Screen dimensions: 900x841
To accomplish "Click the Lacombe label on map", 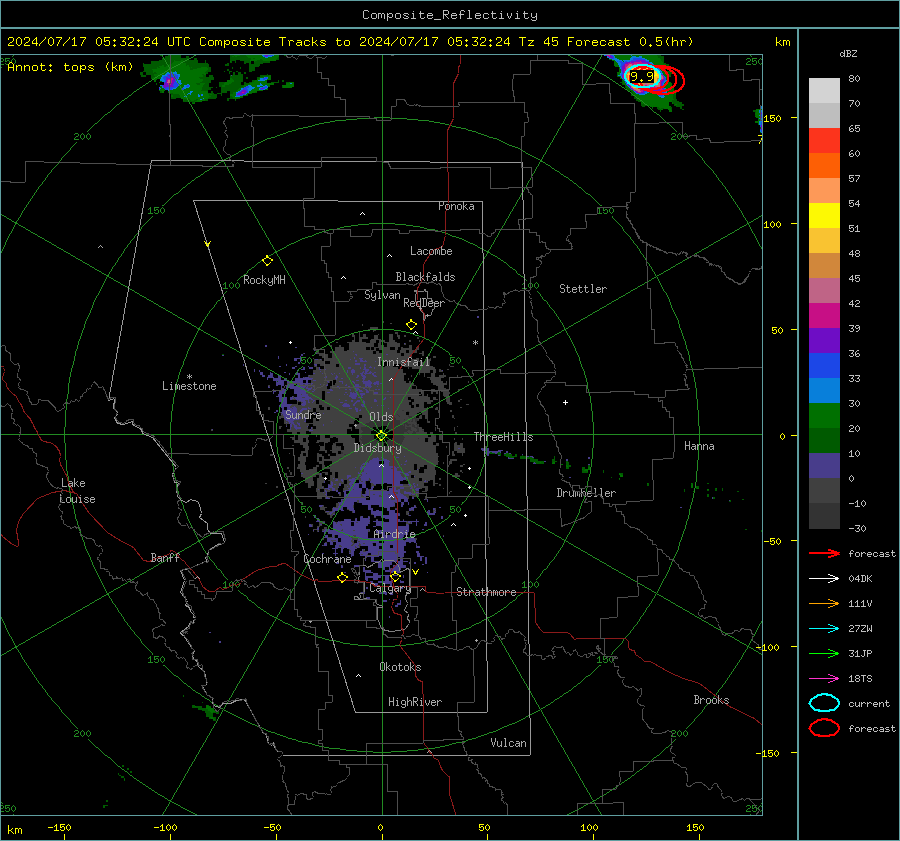I will (x=431, y=251).
